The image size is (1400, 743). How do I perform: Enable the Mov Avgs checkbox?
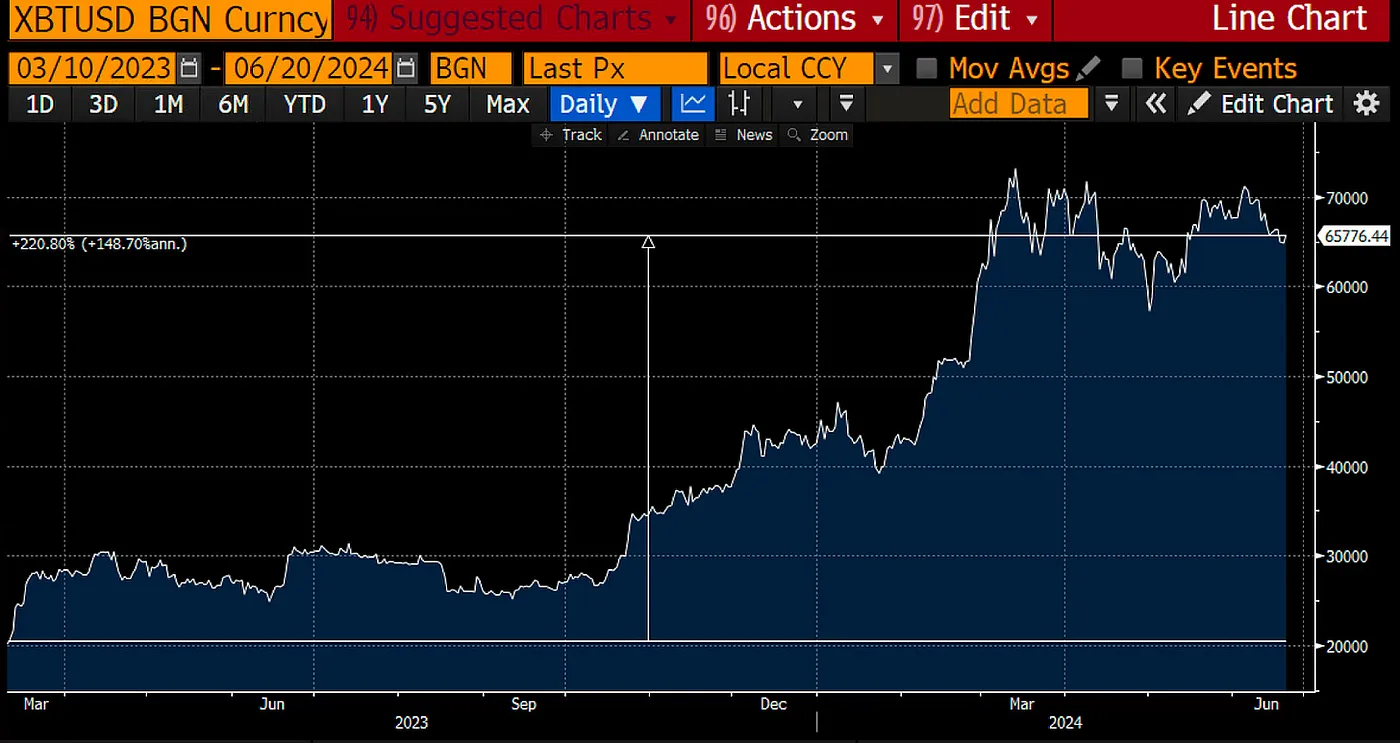click(x=927, y=68)
